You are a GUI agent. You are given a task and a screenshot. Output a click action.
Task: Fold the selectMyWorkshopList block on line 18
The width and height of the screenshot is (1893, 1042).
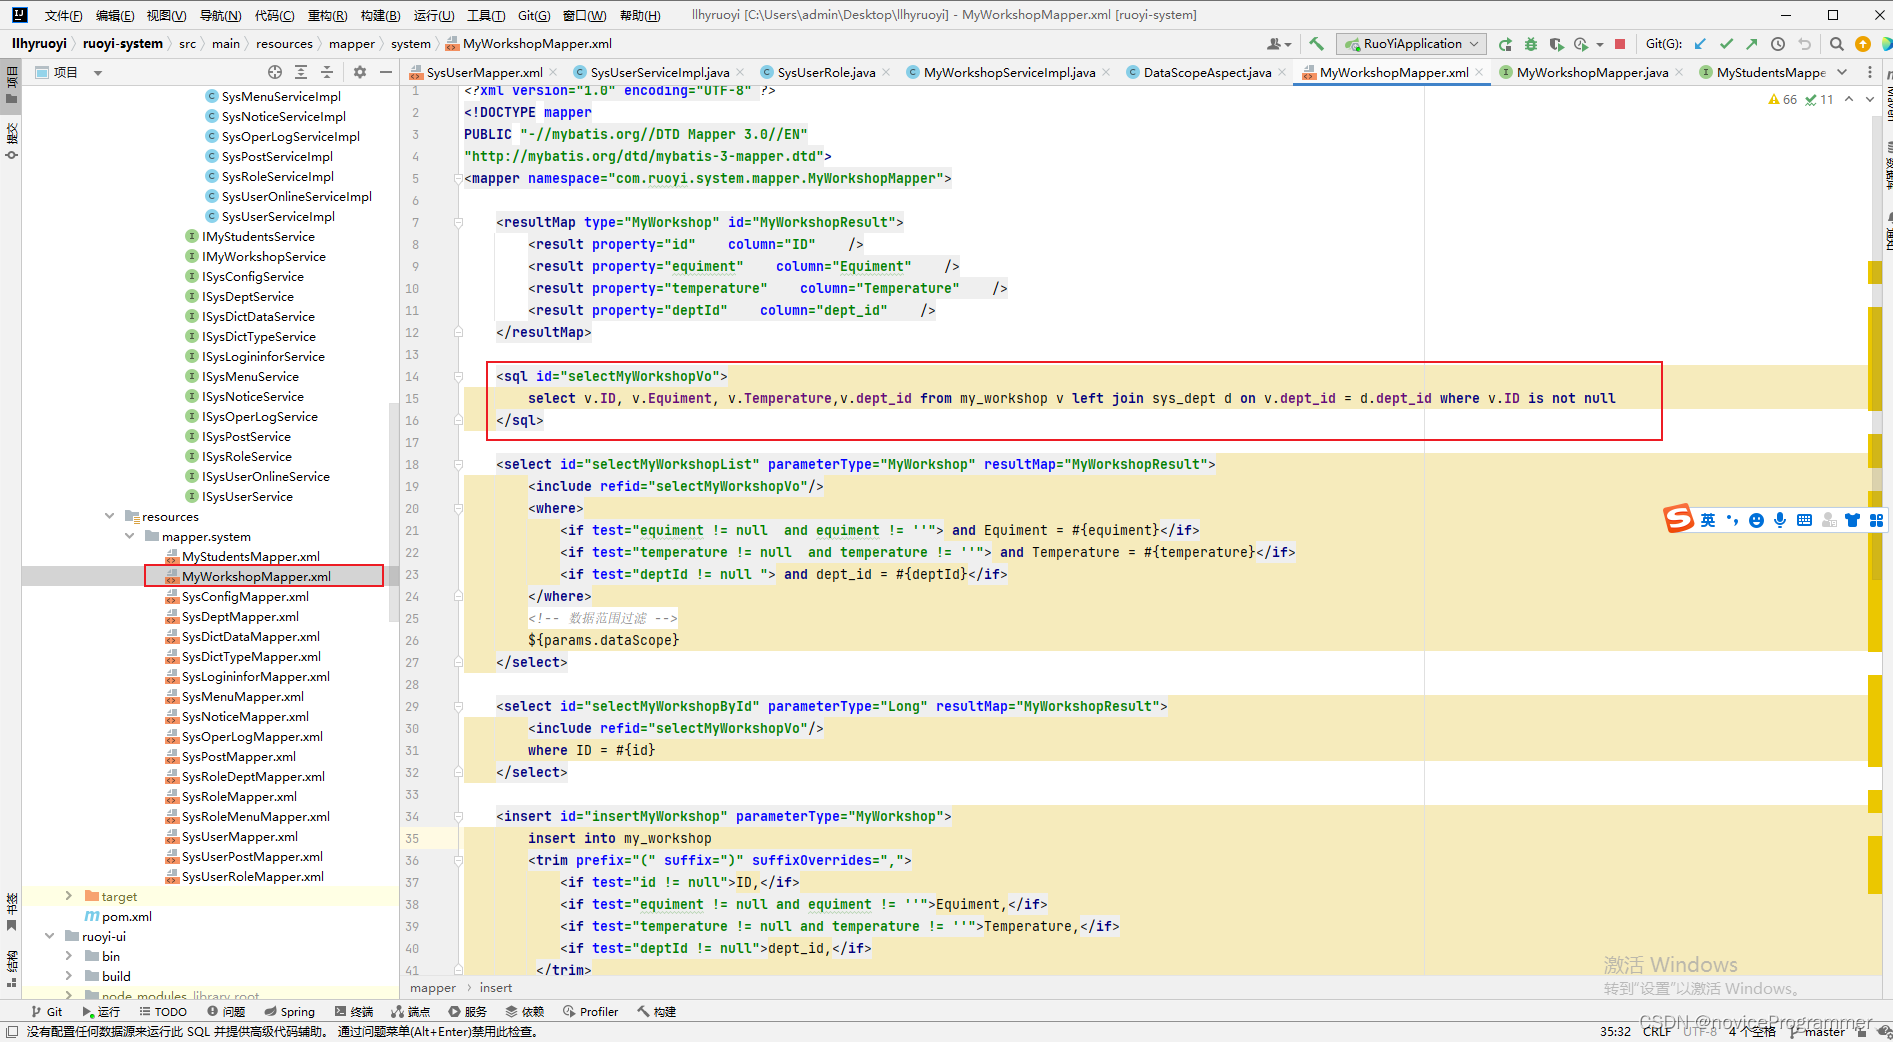[458, 464]
